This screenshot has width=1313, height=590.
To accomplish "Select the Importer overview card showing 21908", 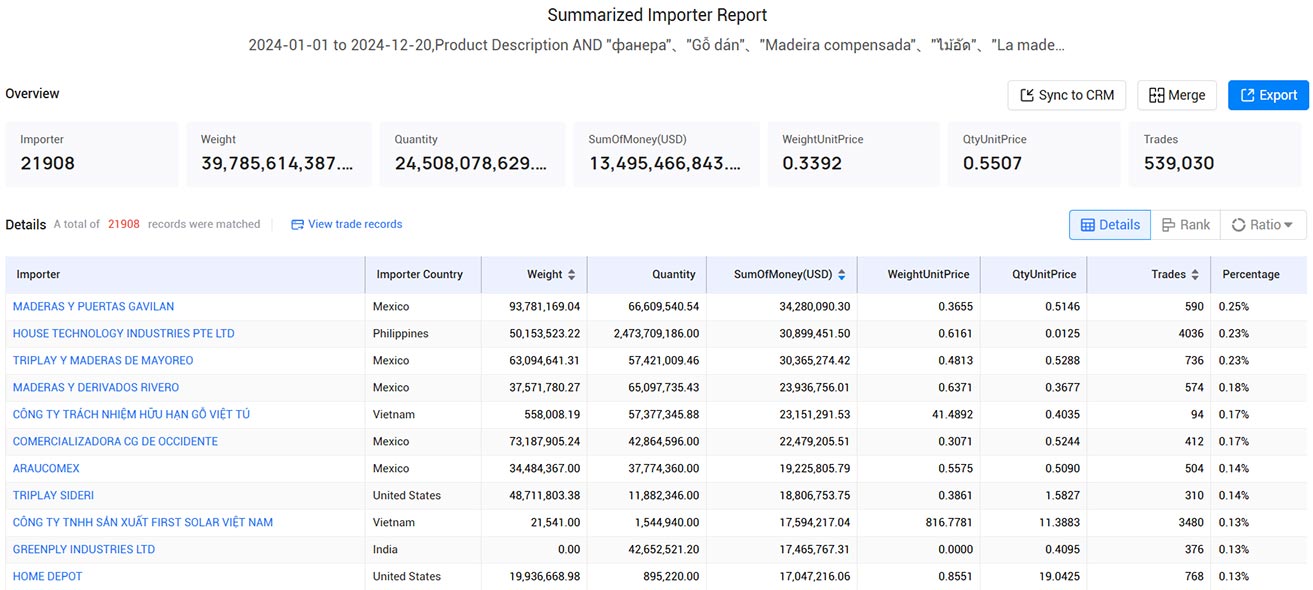I will pyautogui.click(x=92, y=154).
